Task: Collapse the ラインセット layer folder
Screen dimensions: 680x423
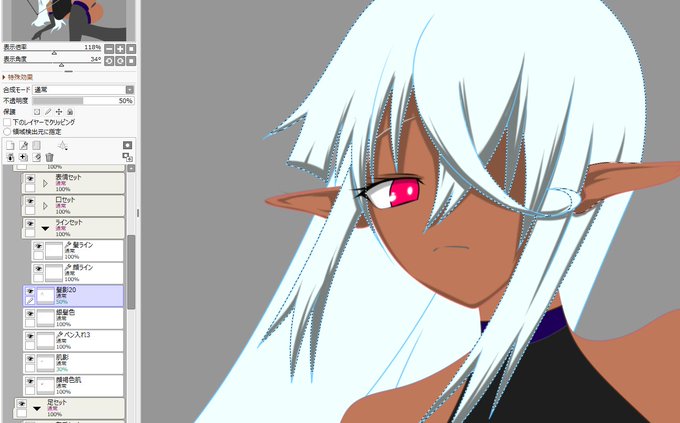Action: point(45,229)
